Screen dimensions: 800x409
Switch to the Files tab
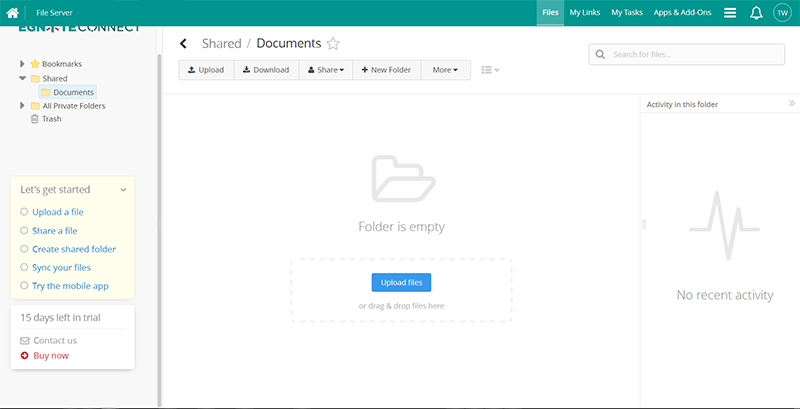[x=550, y=13]
